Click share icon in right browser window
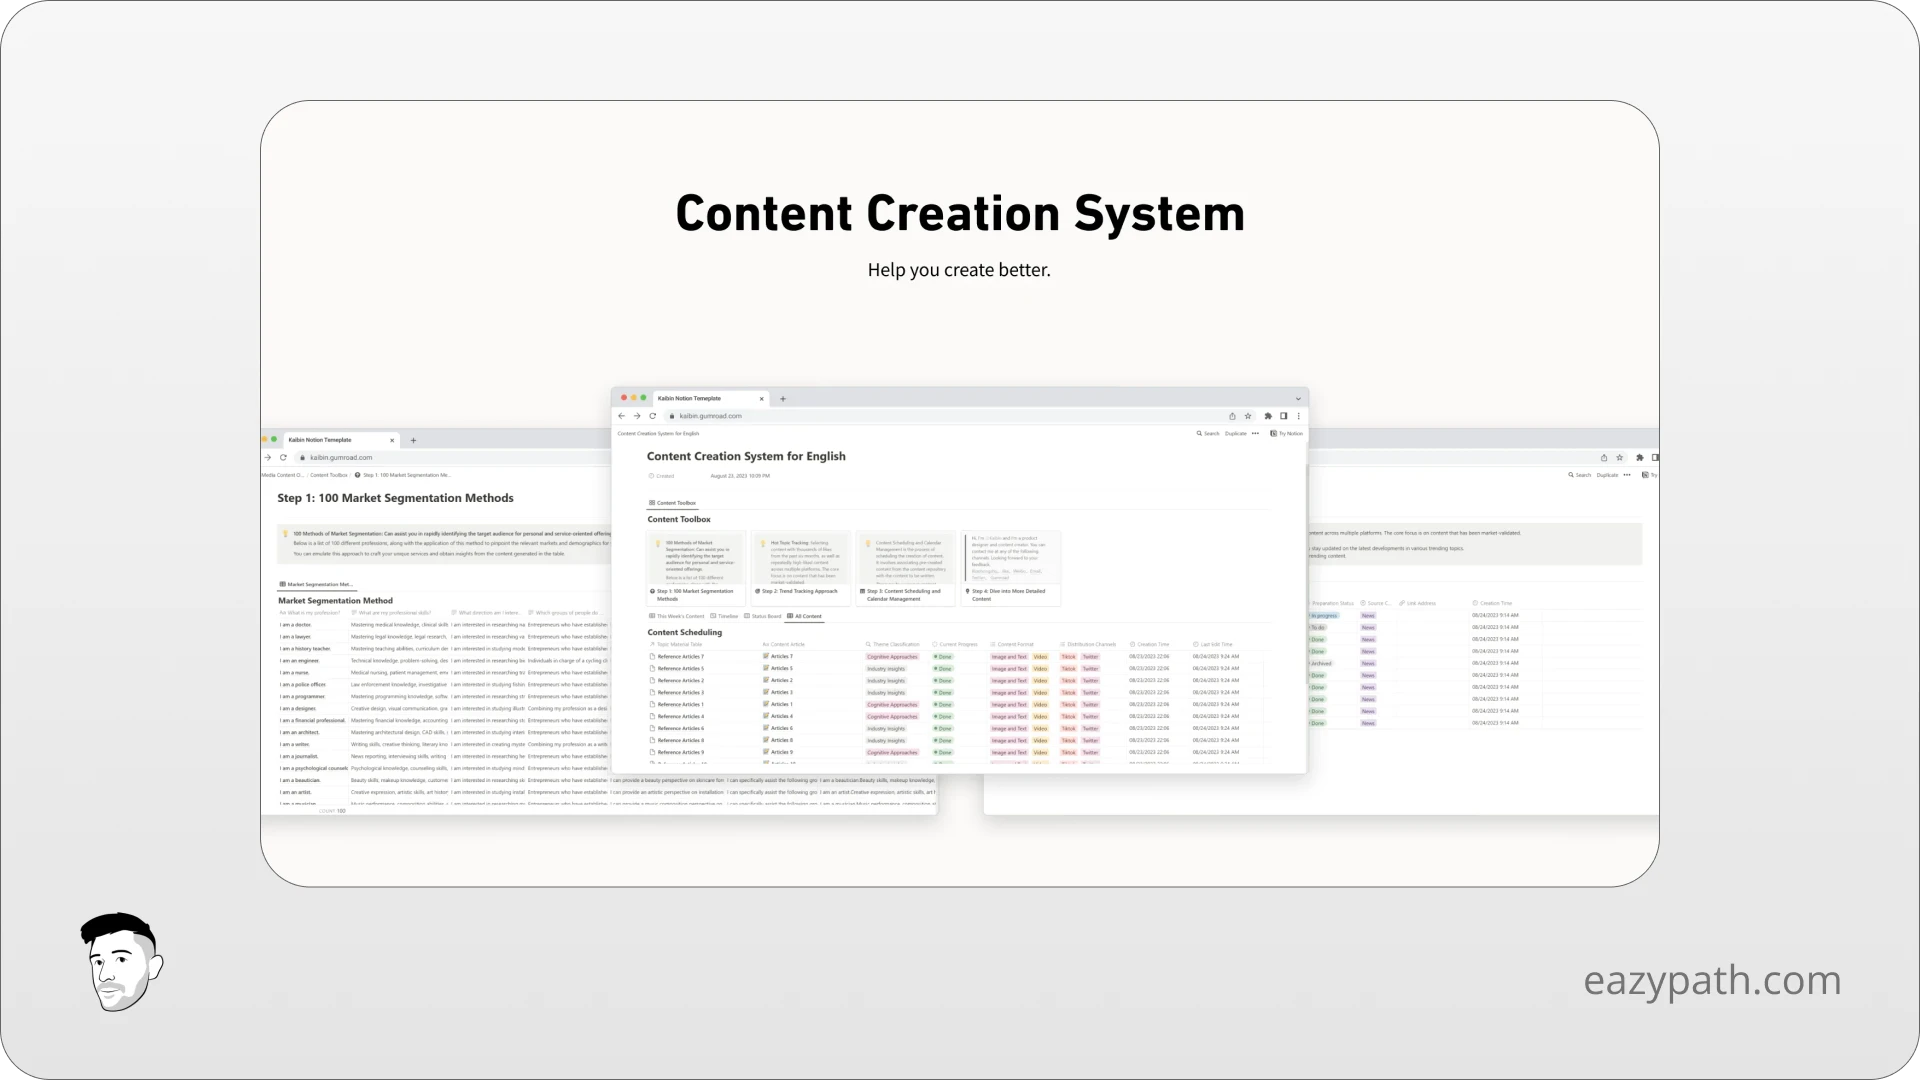The image size is (1920, 1080). (x=1604, y=458)
